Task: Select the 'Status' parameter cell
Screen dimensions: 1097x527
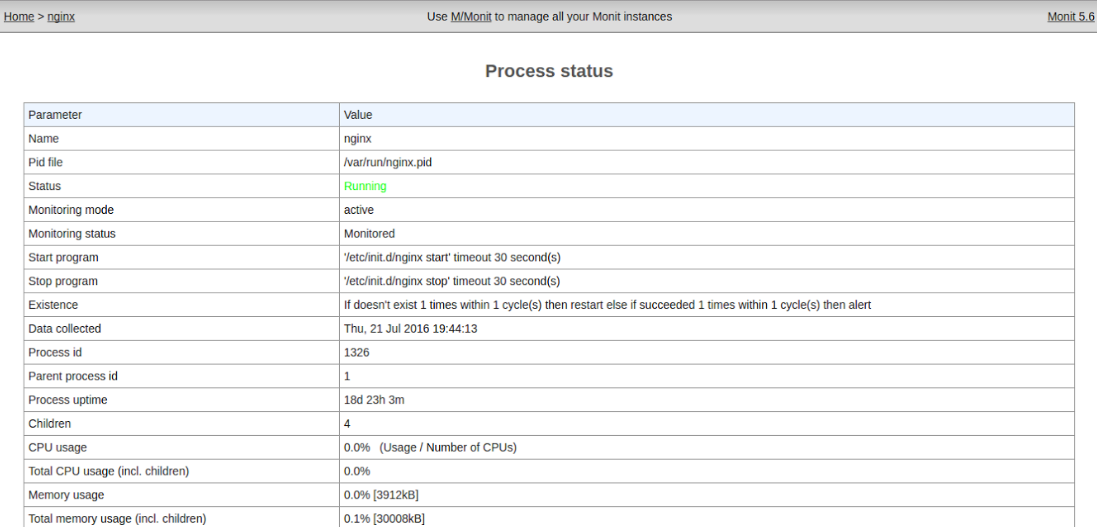Action: (x=182, y=186)
